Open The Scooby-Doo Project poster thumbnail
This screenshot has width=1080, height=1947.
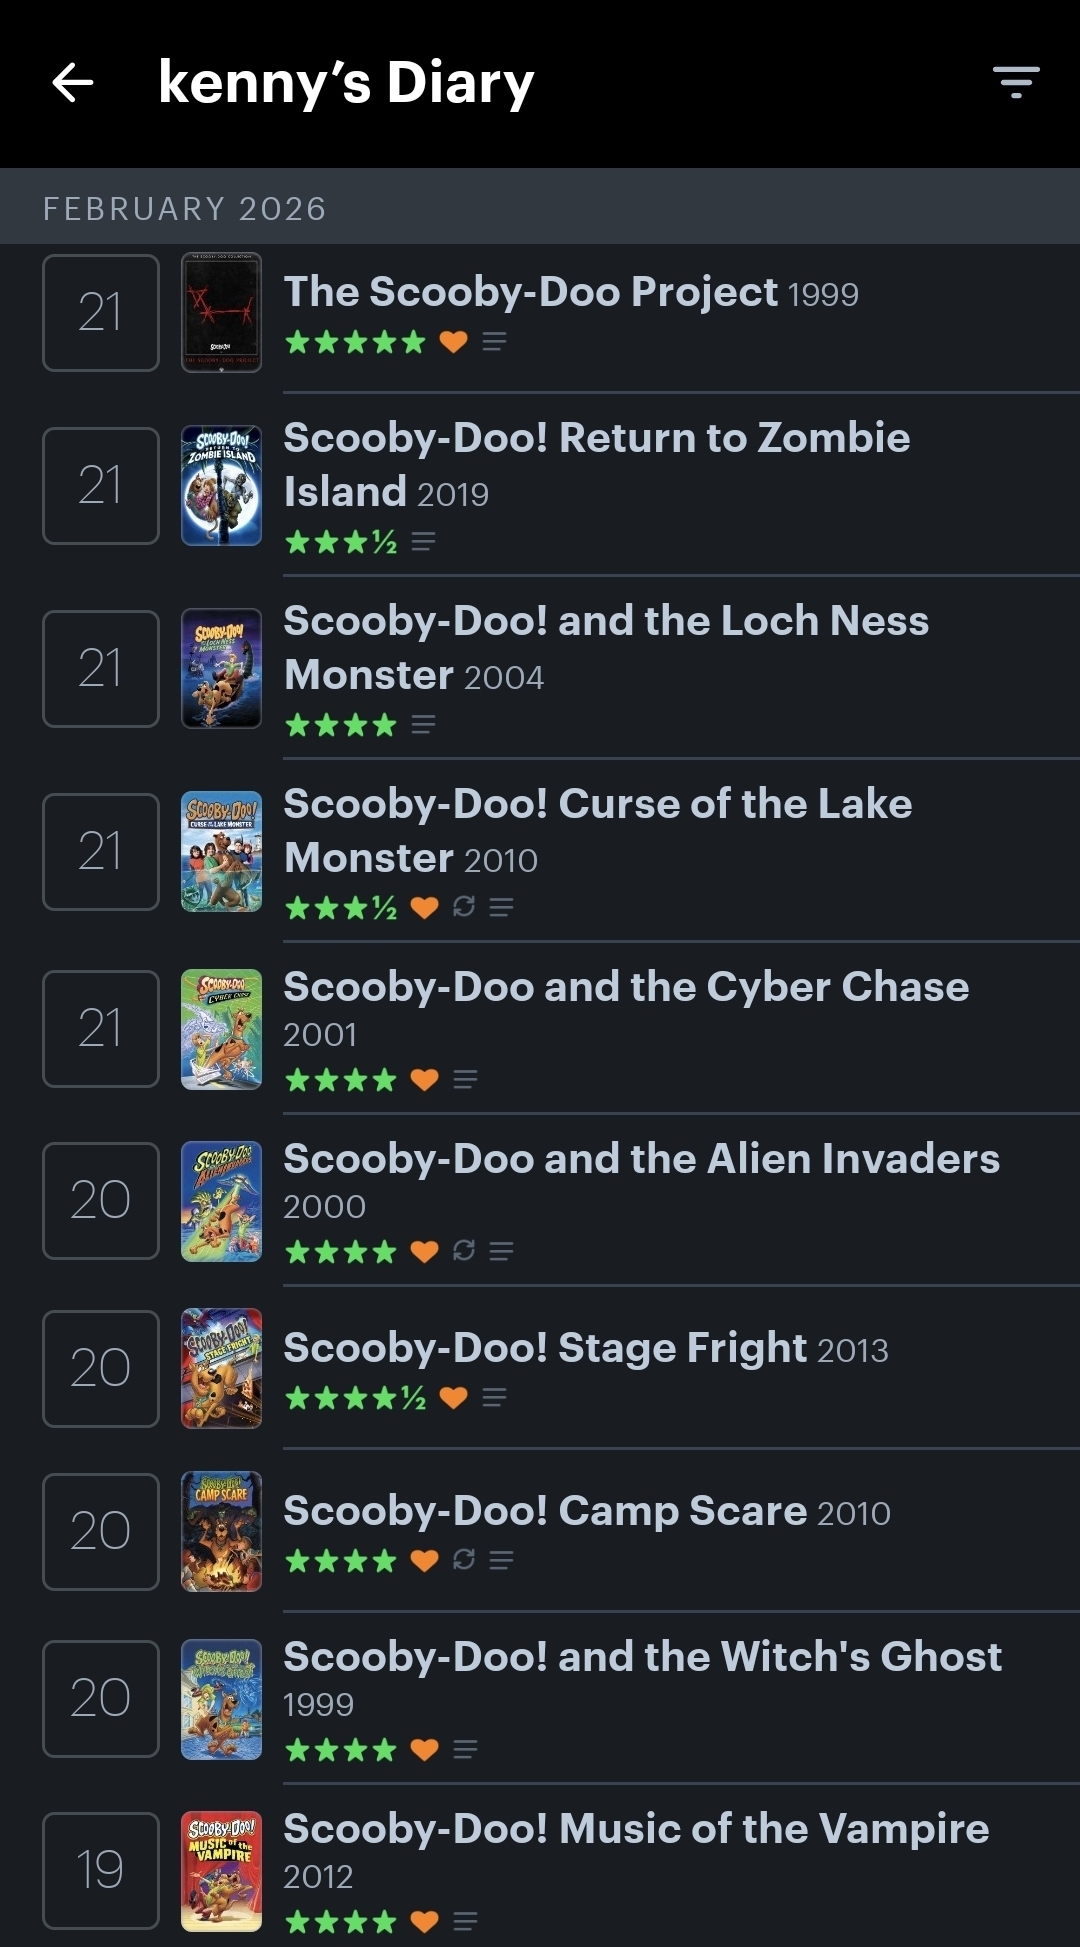pyautogui.click(x=221, y=313)
